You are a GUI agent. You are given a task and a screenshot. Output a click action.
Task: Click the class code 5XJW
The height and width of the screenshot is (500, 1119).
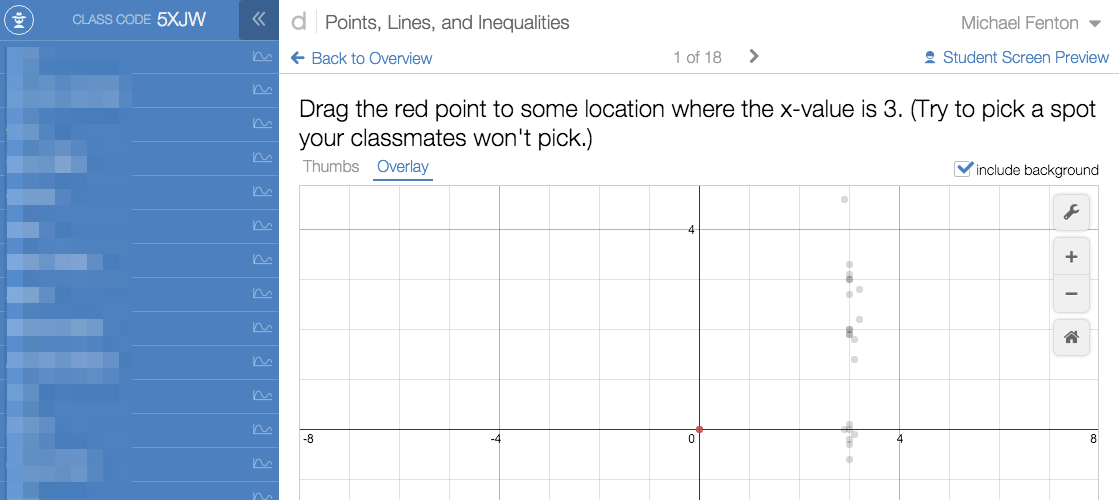(x=181, y=20)
